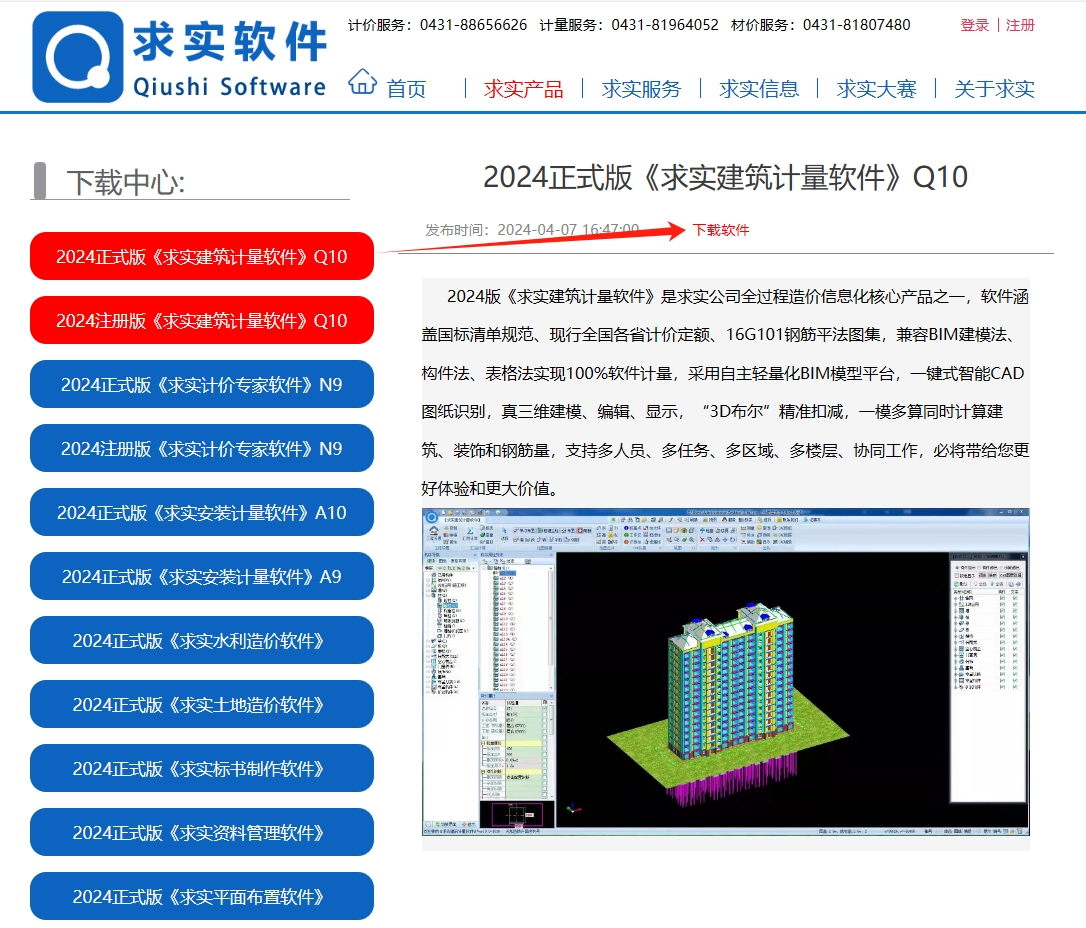
Task: Open 2024正式版《求实安装计量软件》A9 download
Action: pyautogui.click(x=202, y=576)
